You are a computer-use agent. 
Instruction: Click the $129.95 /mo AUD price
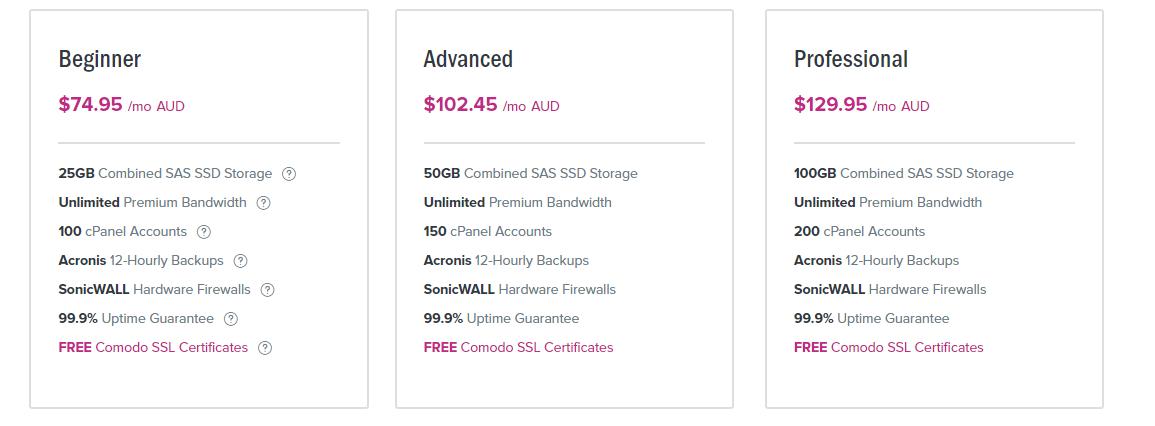point(862,105)
